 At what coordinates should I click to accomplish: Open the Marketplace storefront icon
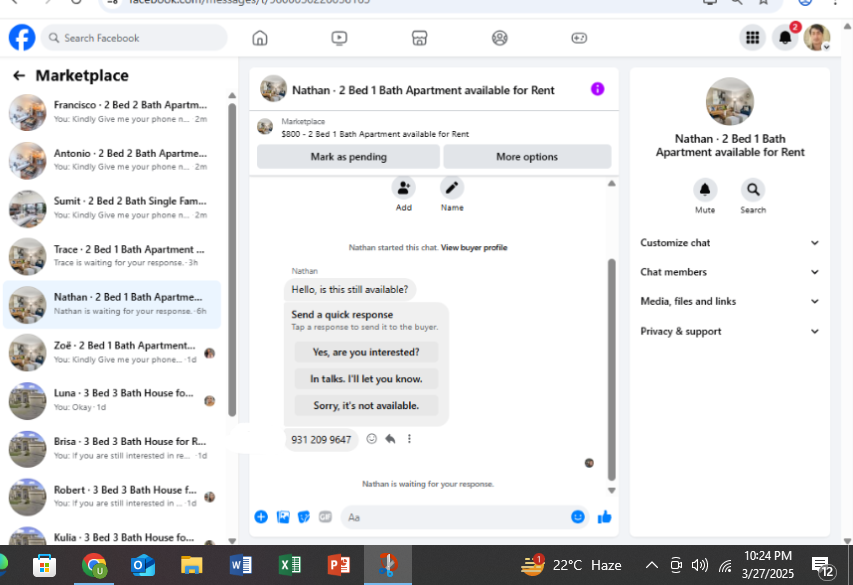[x=419, y=38]
